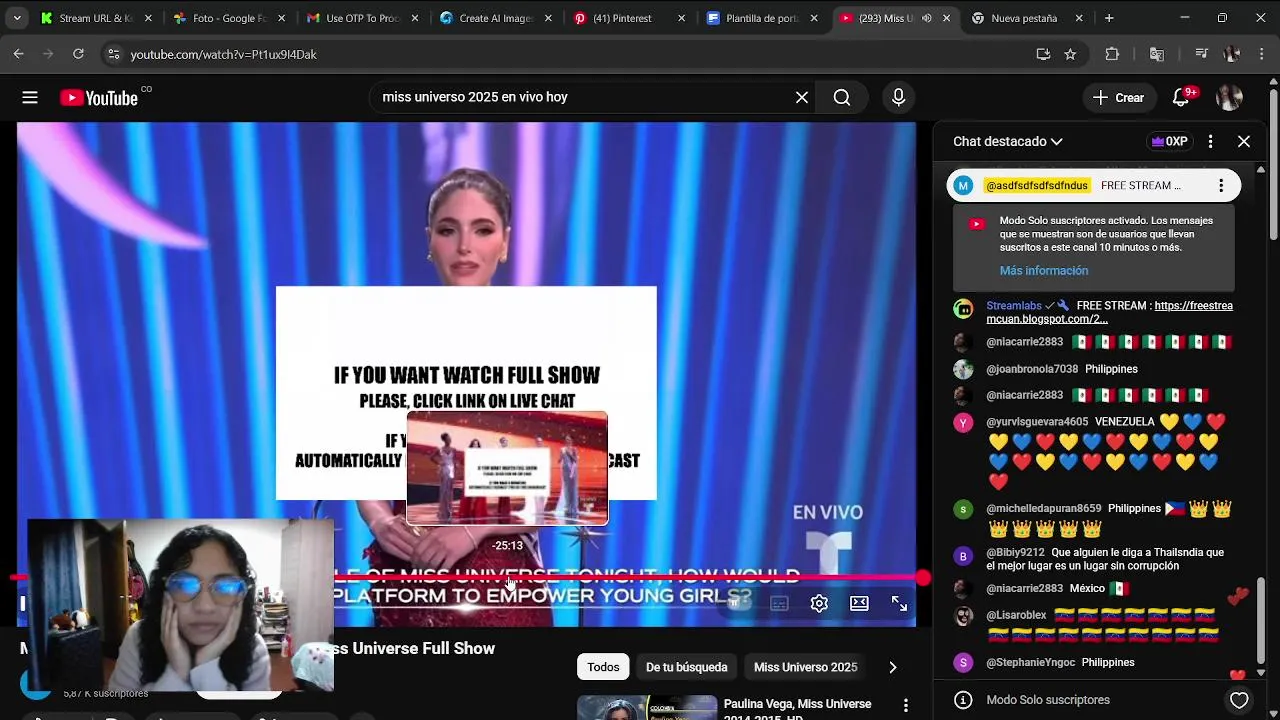This screenshot has height=720, width=1280.
Task: Open the Chrome extensions puzzle icon
Action: 1112,54
